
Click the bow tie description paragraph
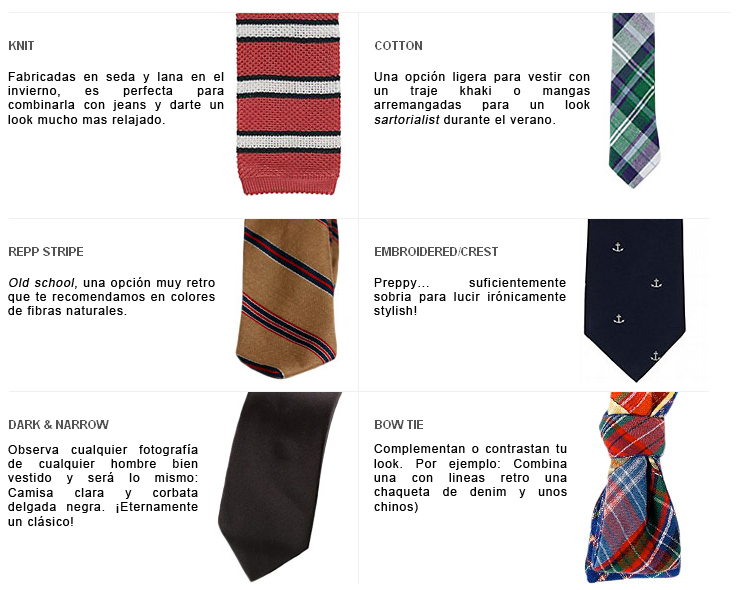(x=471, y=477)
